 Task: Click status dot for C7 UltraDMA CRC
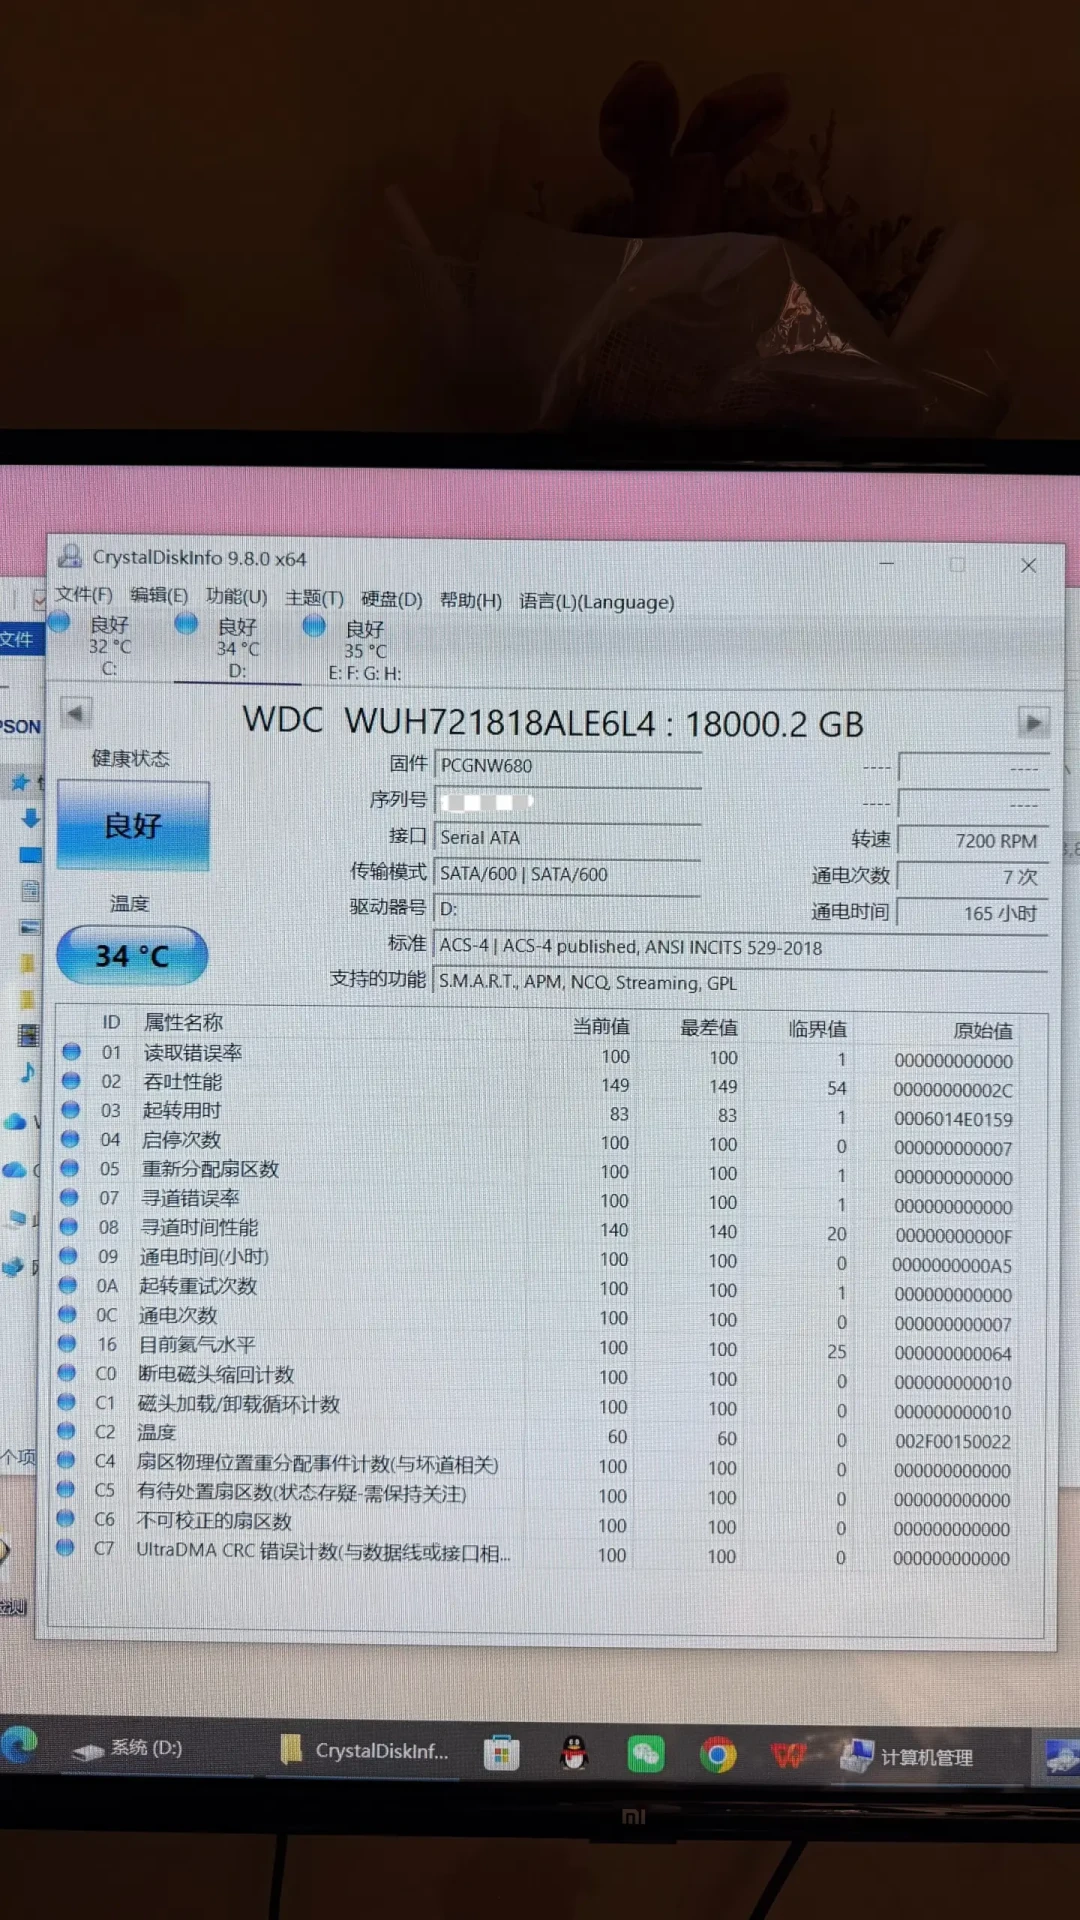(65, 1547)
